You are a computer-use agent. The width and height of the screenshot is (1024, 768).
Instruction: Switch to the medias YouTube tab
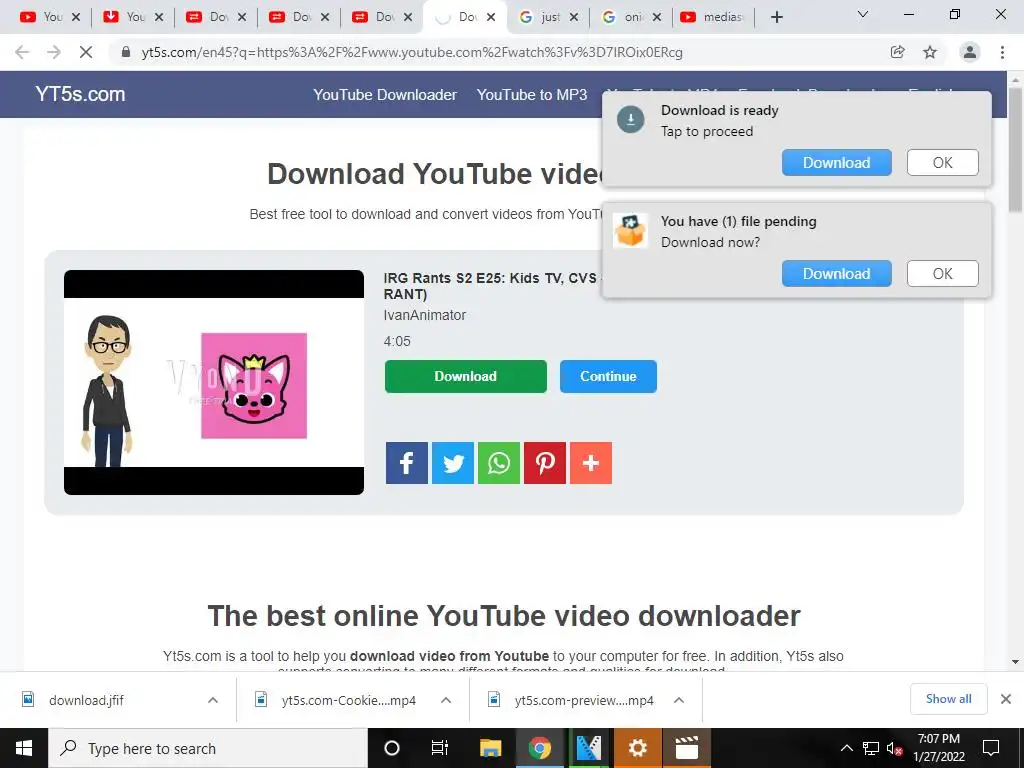713,17
